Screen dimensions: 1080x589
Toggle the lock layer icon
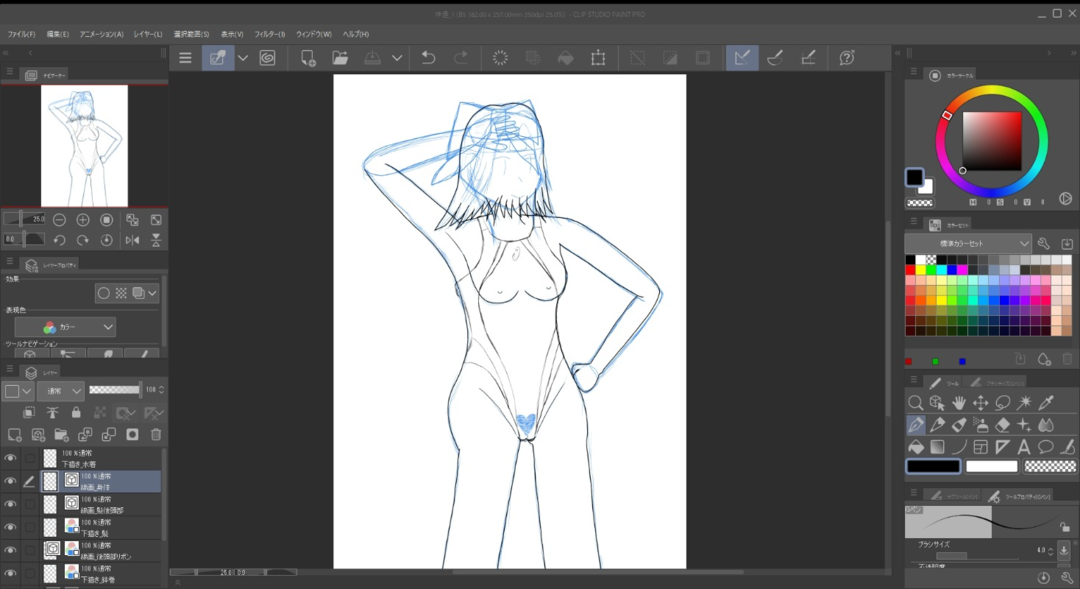pos(76,413)
